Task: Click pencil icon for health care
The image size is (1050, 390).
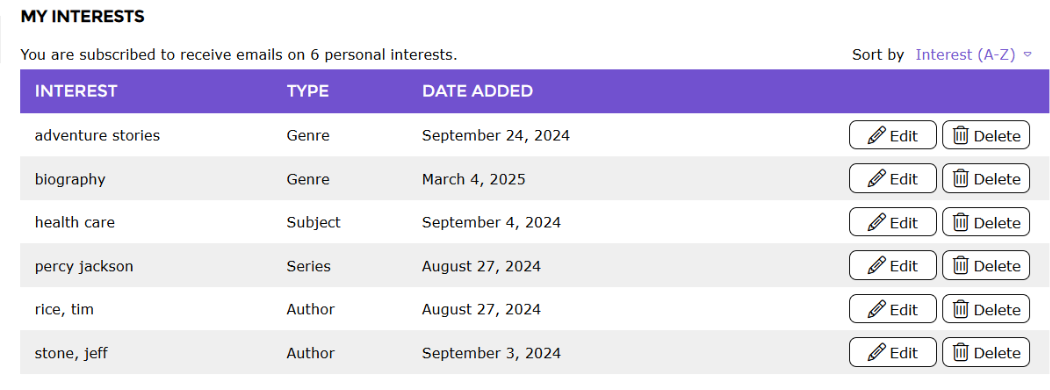Action: (x=877, y=222)
